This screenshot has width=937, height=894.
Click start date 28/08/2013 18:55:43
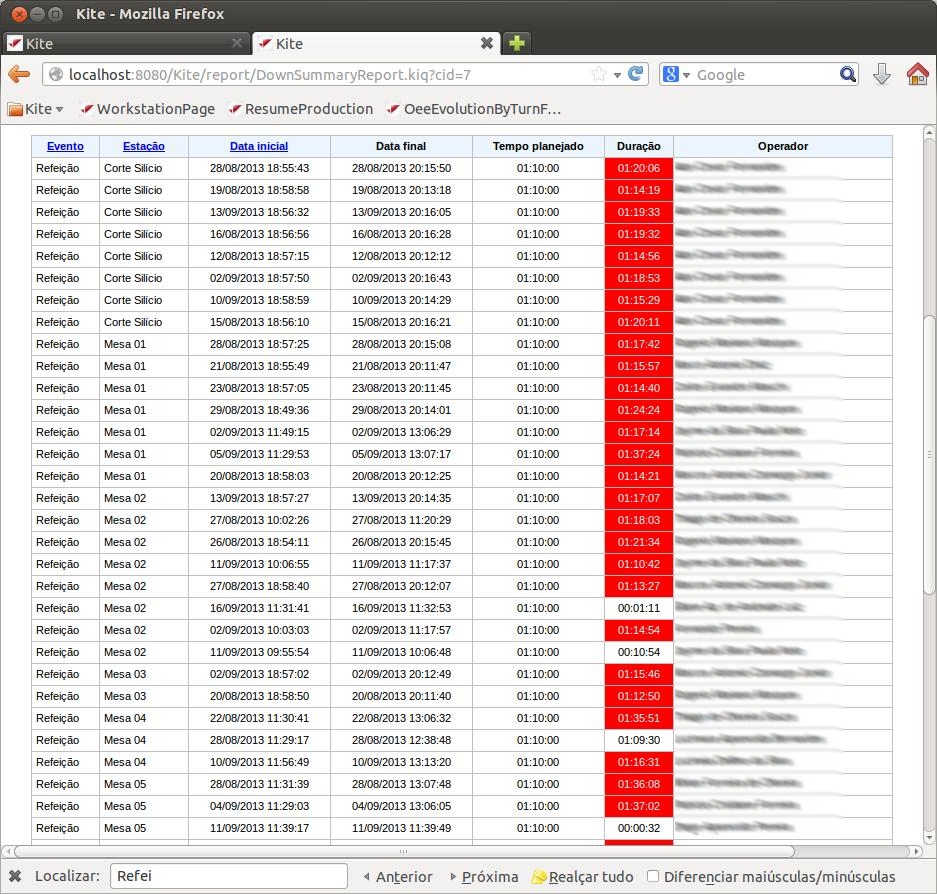259,169
